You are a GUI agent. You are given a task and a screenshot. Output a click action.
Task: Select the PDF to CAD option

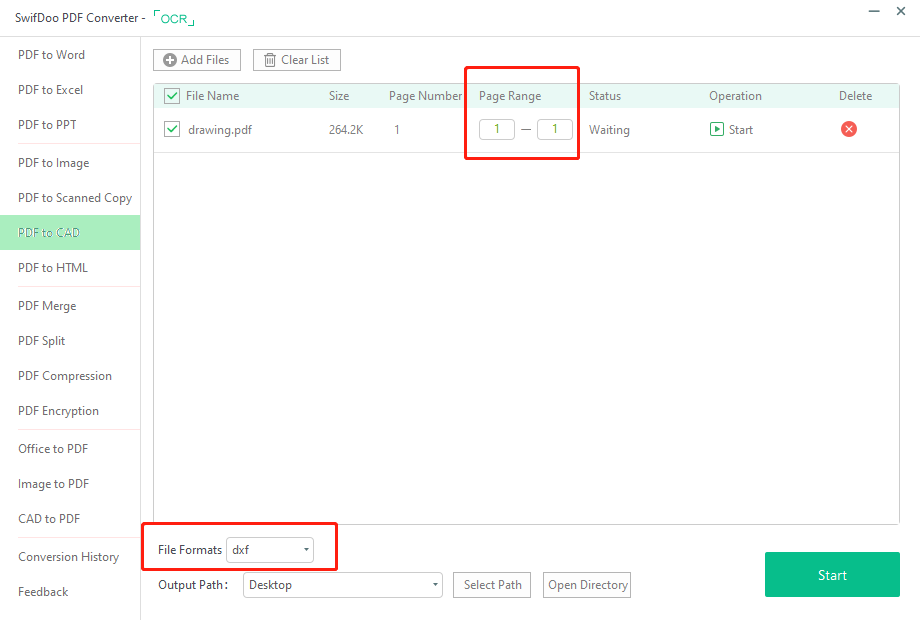(70, 233)
